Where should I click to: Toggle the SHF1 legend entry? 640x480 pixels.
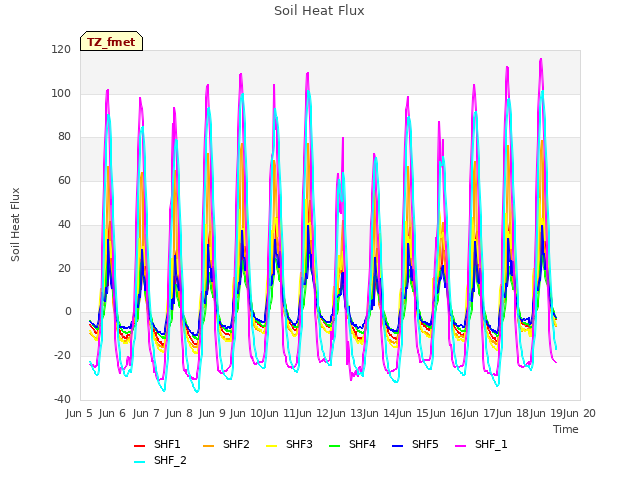click(x=157, y=444)
